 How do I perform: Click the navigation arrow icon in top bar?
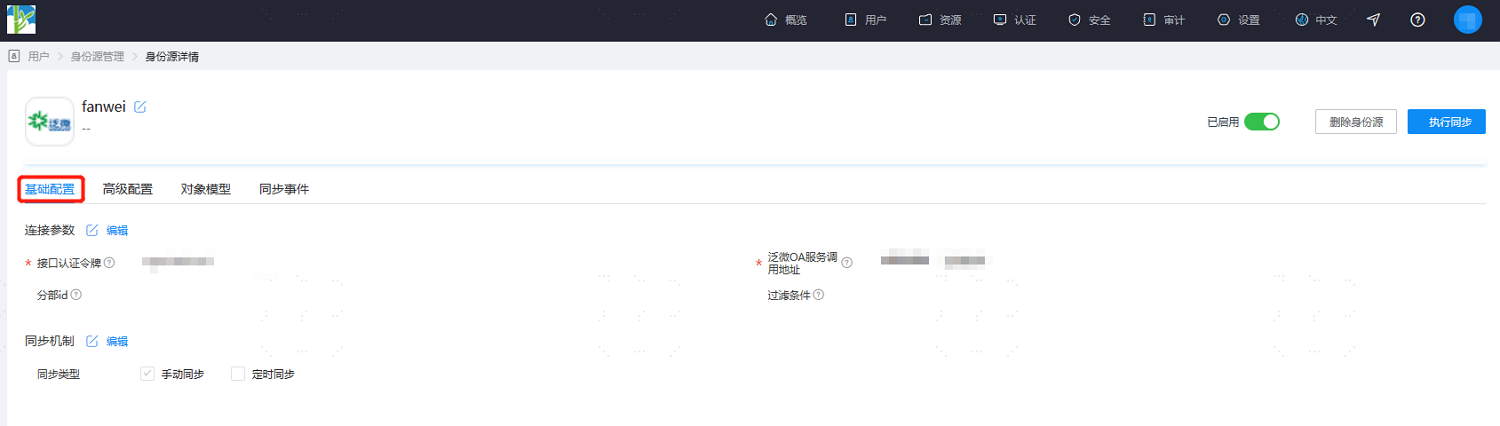coord(1374,20)
